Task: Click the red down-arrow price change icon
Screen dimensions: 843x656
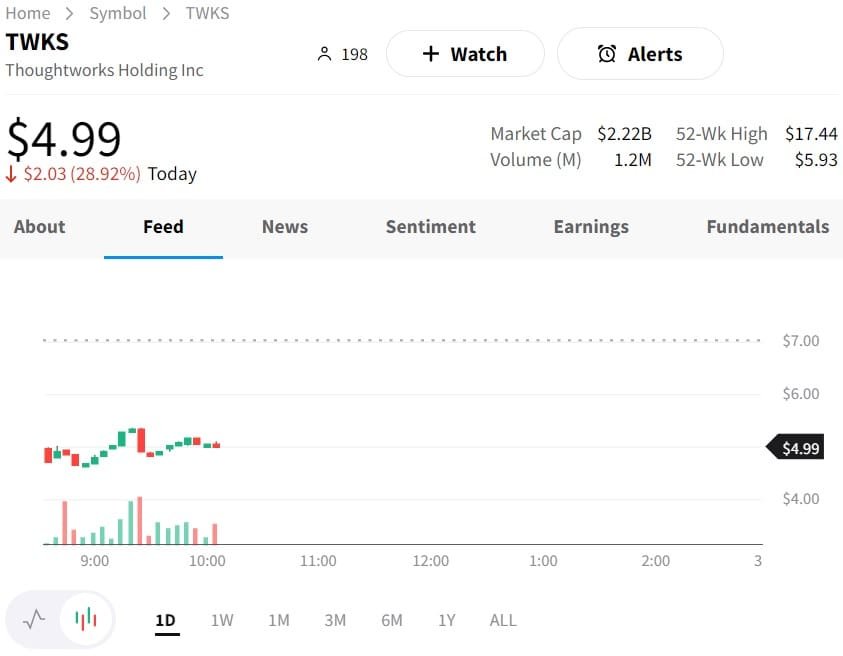Action: 12,174
